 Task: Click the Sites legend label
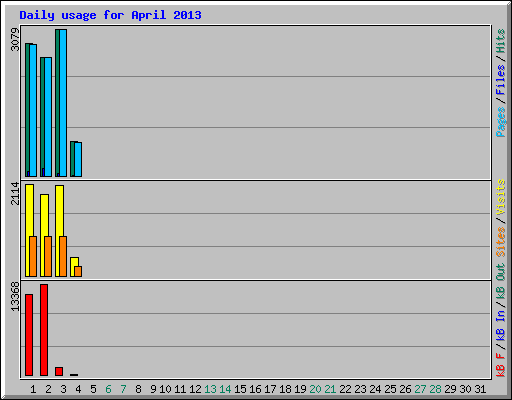[500, 242]
